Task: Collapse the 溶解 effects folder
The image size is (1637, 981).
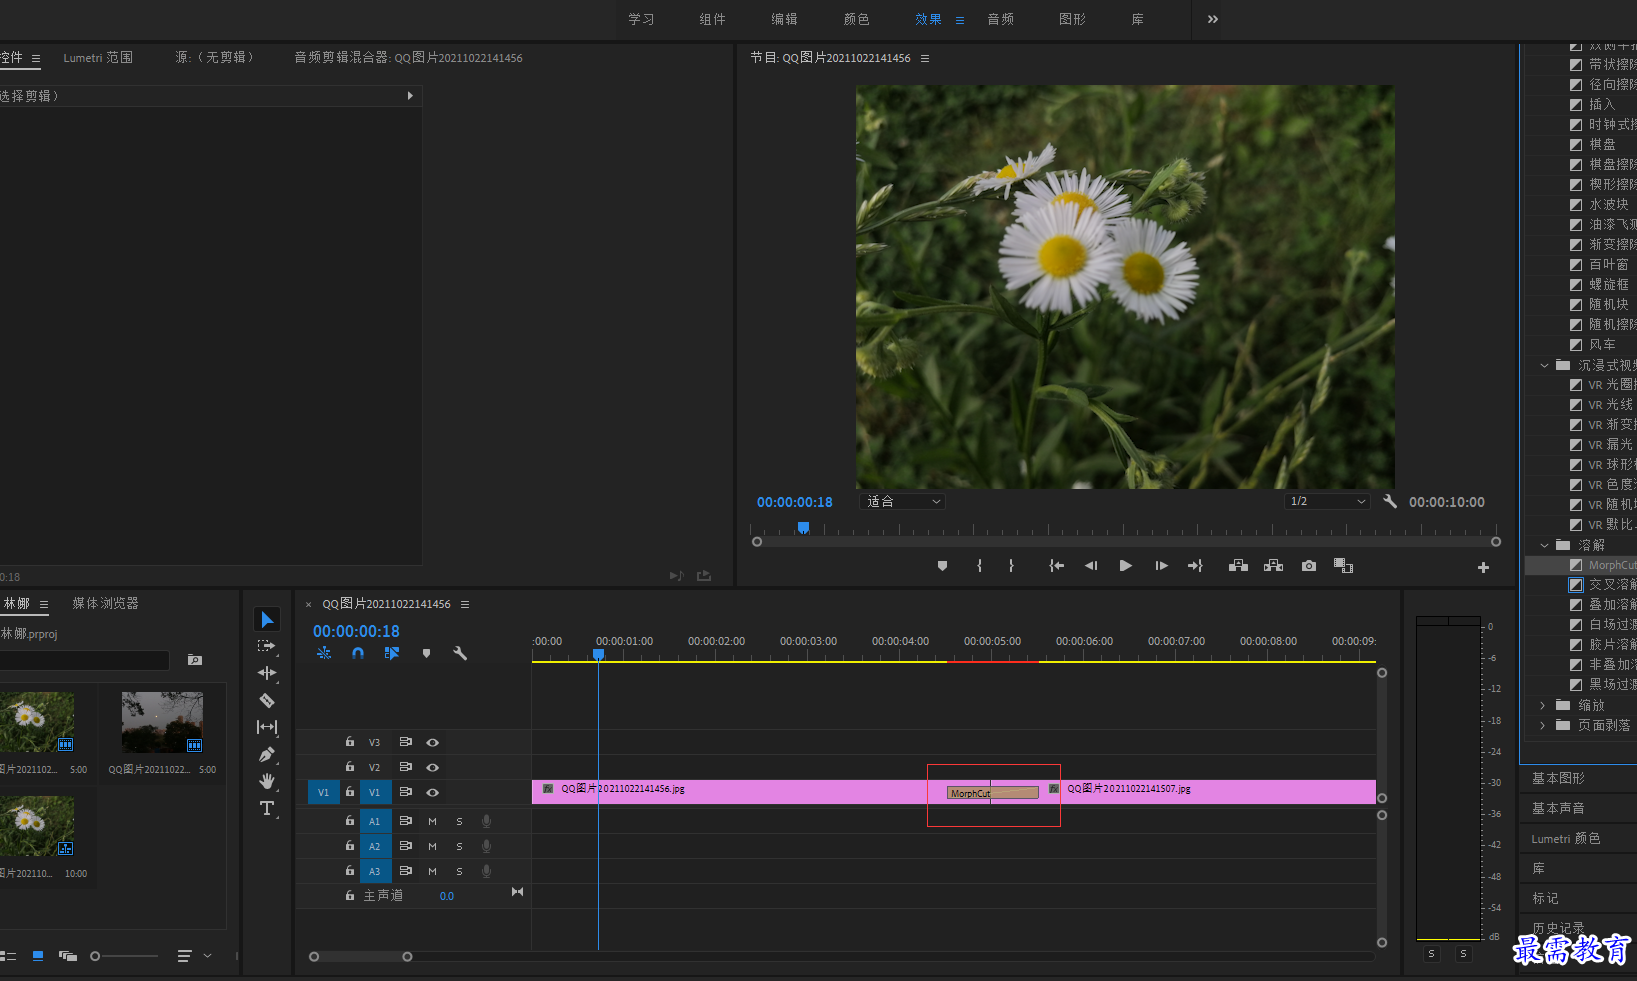Action: pos(1544,545)
